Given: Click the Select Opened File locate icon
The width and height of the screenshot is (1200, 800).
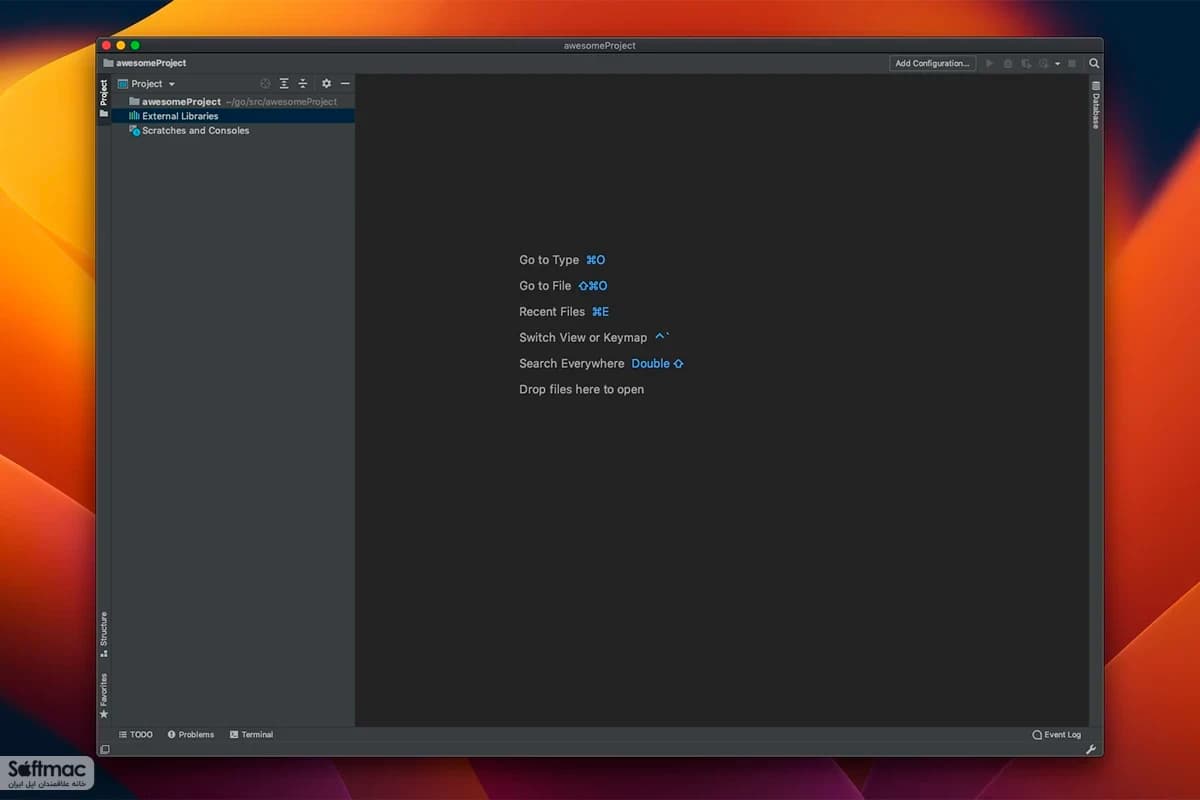Looking at the screenshot, I should [265, 84].
